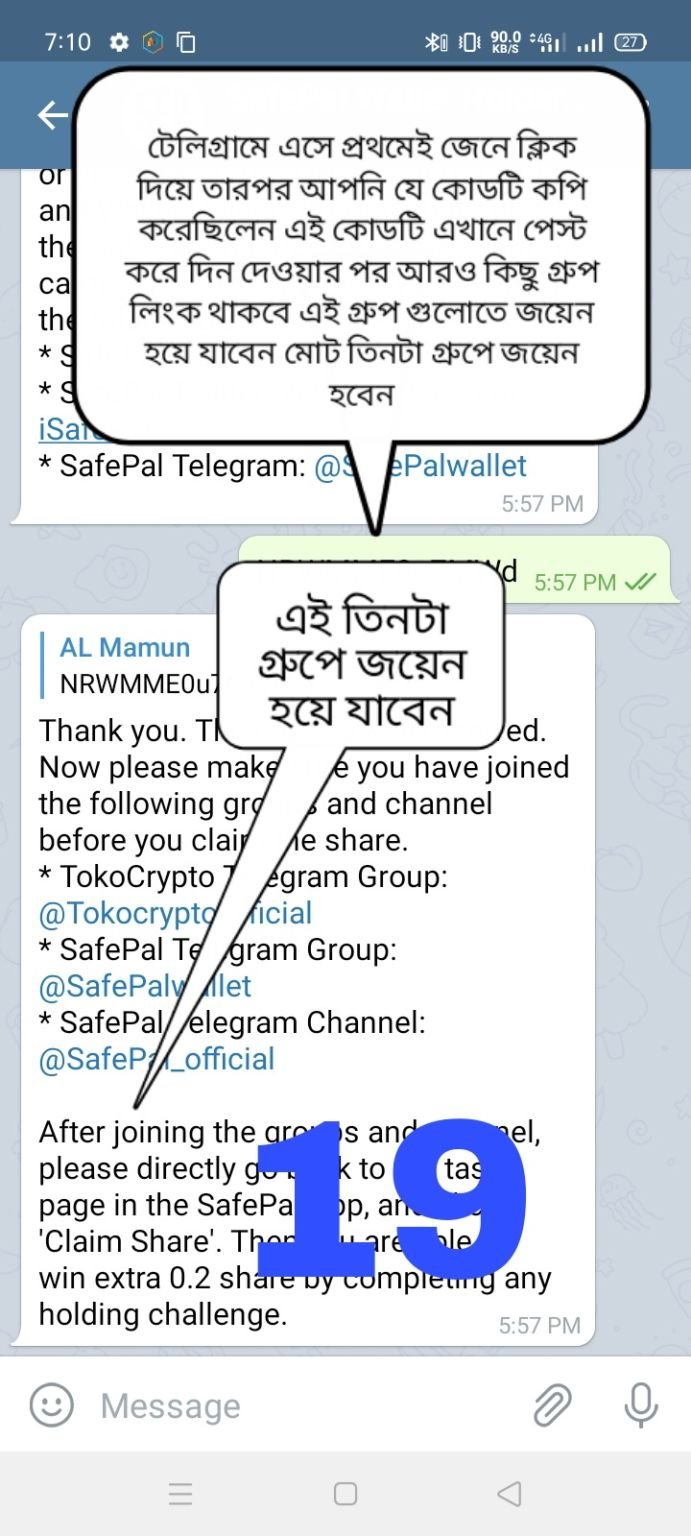Screen dimensions: 691x1536
Task: Open the @SafePalwallet group link
Action: click(x=145, y=986)
